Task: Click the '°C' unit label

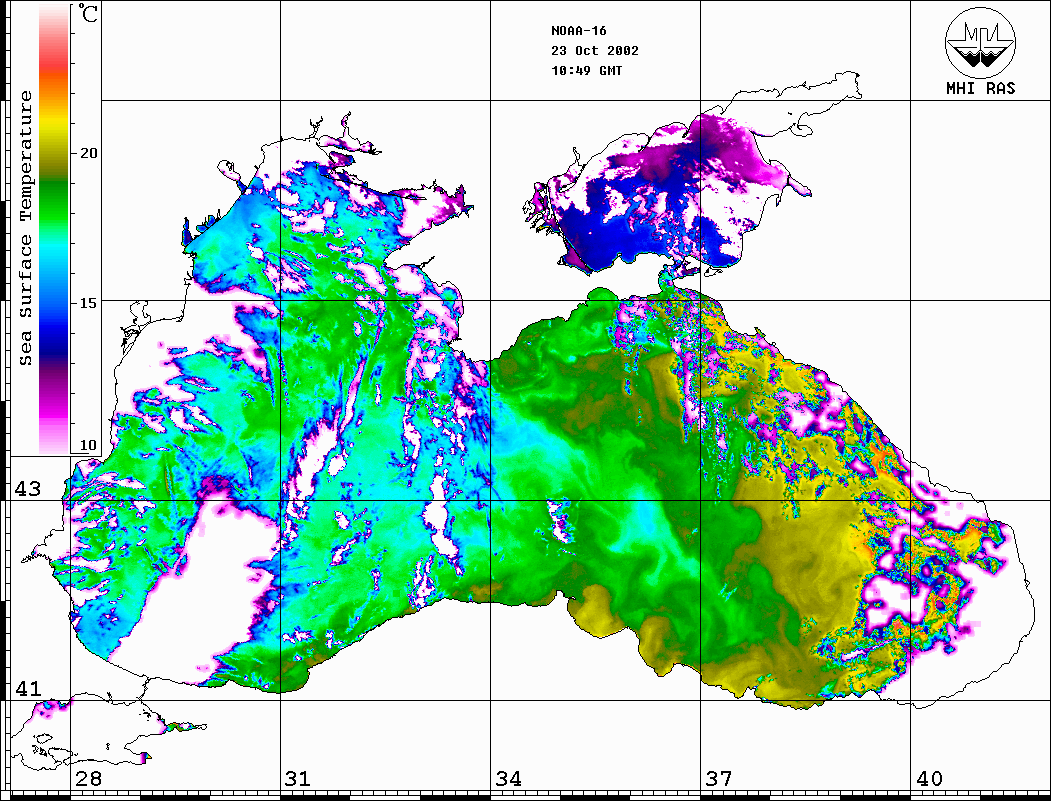Action: [88, 13]
